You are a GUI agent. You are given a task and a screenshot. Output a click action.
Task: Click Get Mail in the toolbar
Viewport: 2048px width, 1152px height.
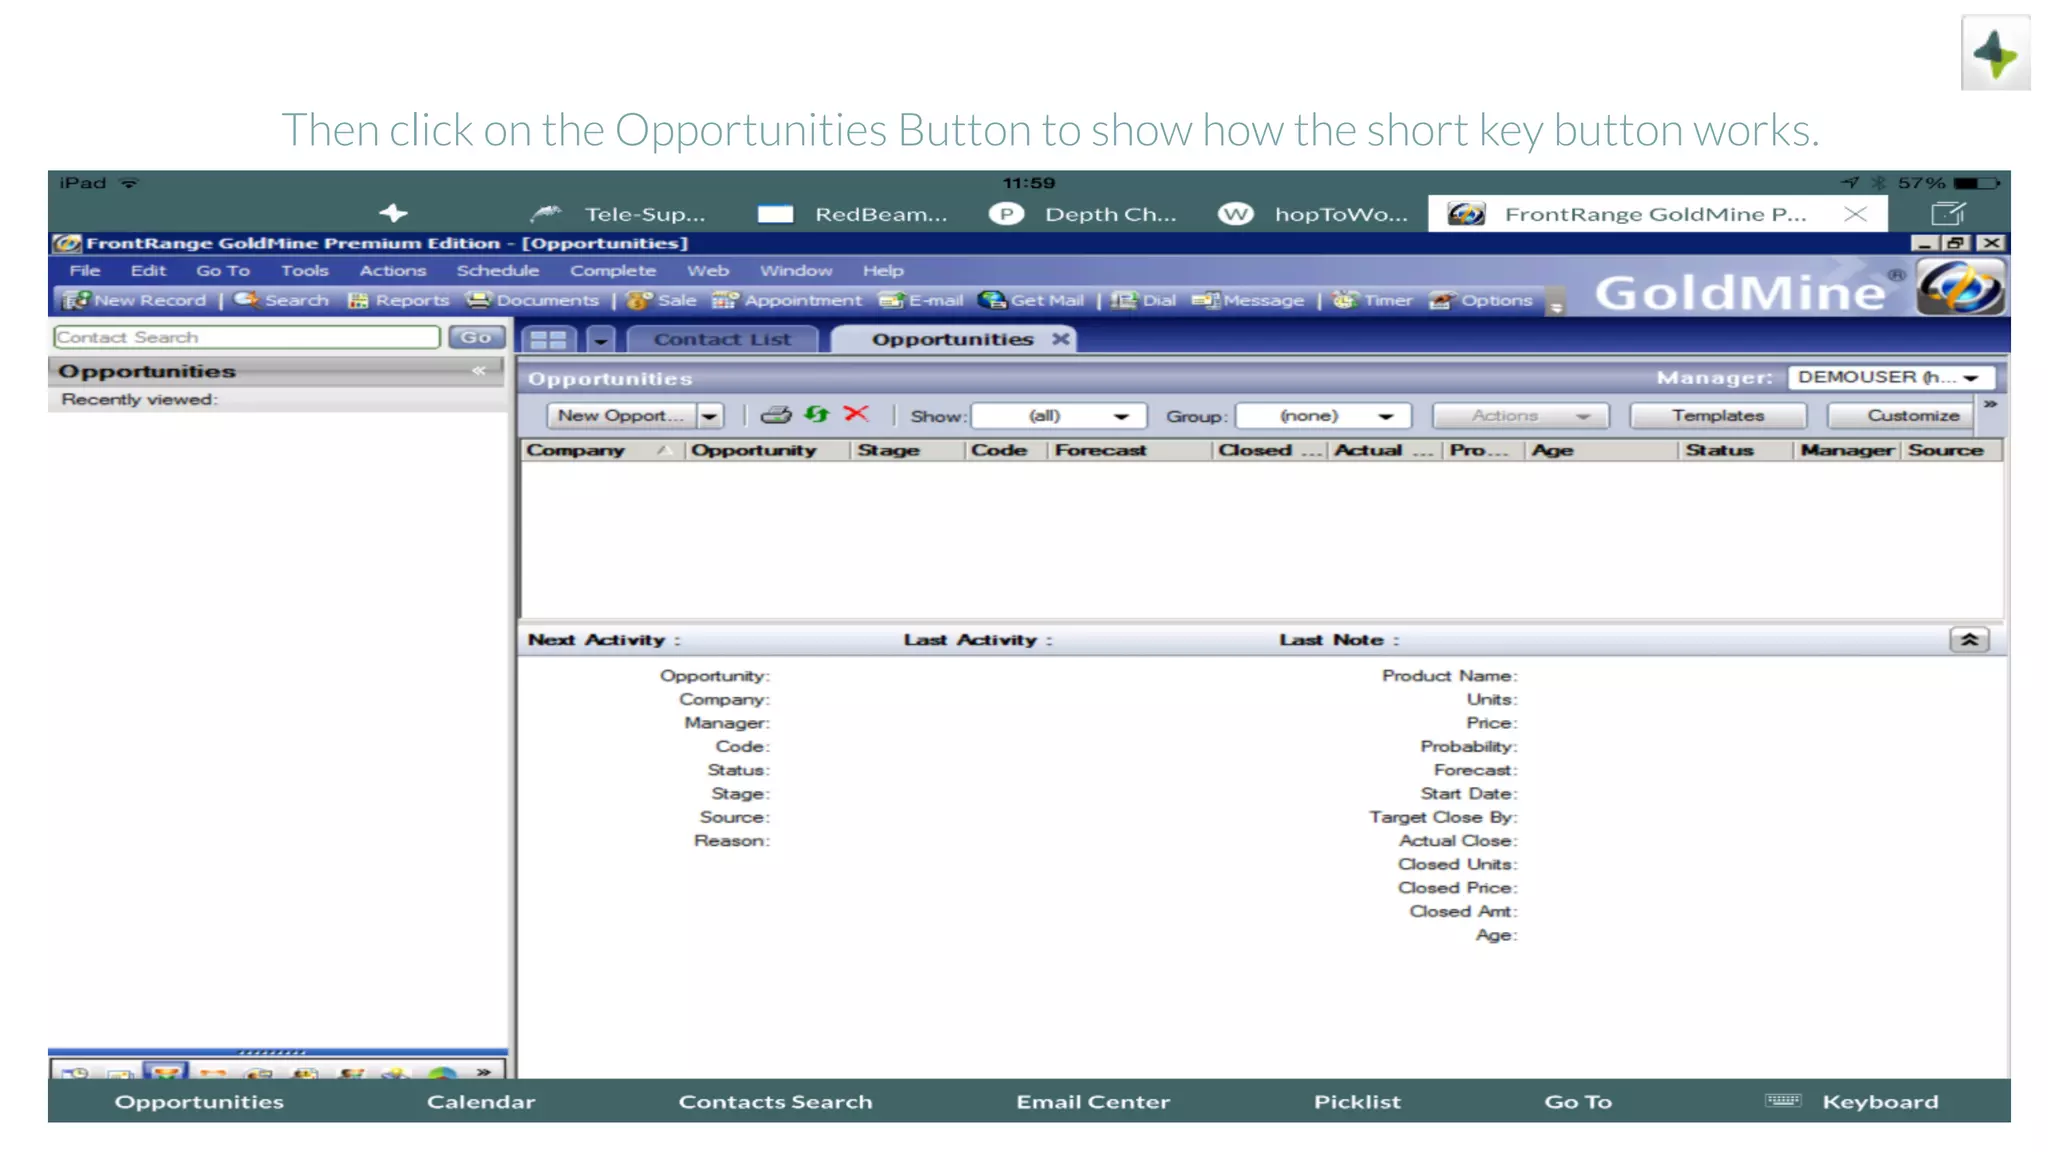[1032, 300]
